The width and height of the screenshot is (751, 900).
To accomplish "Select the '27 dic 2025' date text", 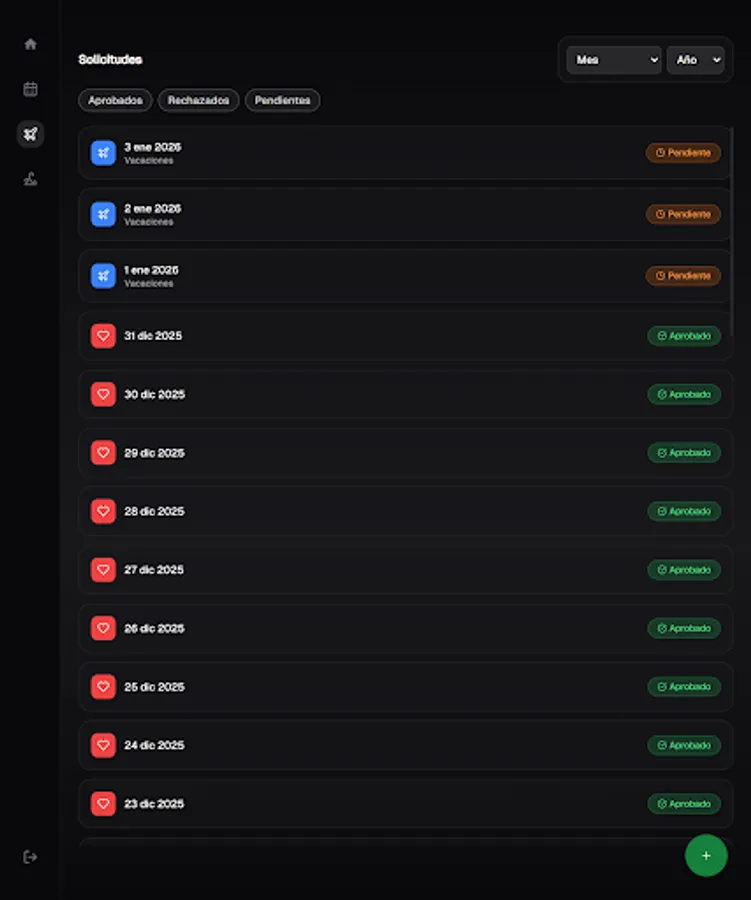I will 154,570.
